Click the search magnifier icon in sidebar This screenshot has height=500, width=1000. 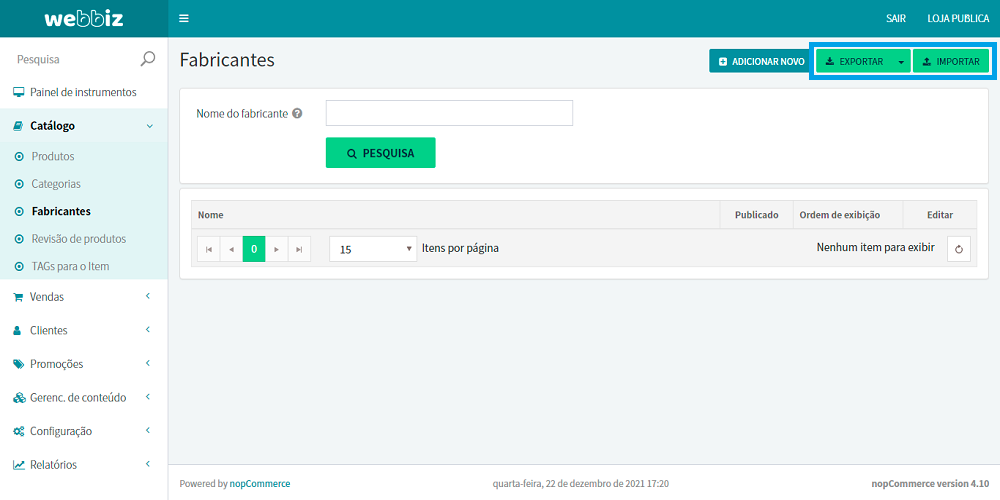[x=148, y=59]
